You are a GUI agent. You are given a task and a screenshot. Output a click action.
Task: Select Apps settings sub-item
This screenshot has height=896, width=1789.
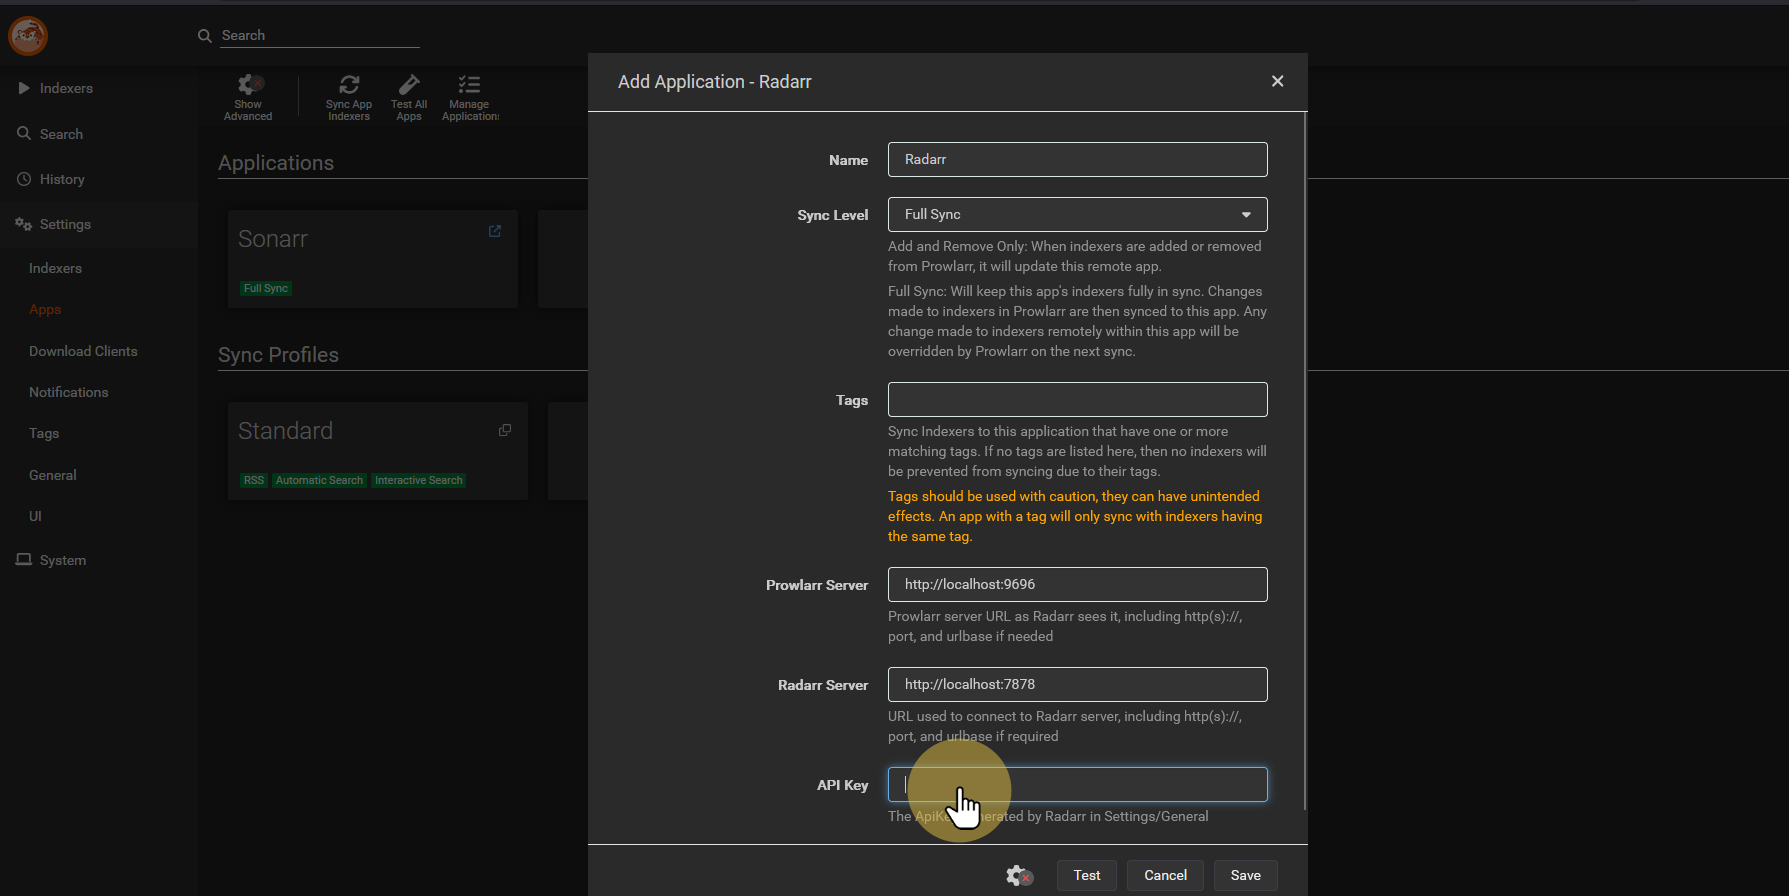[45, 309]
